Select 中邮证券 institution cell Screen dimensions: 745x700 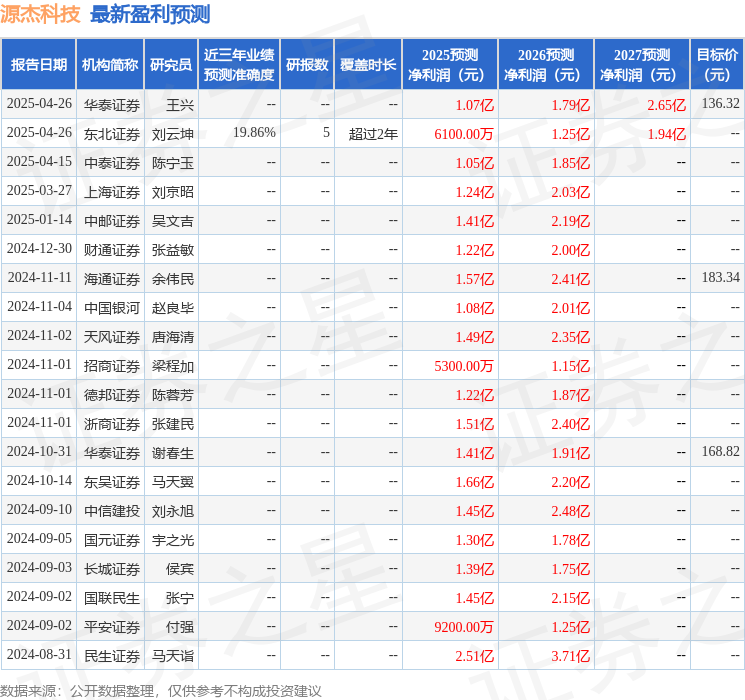pyautogui.click(x=112, y=221)
